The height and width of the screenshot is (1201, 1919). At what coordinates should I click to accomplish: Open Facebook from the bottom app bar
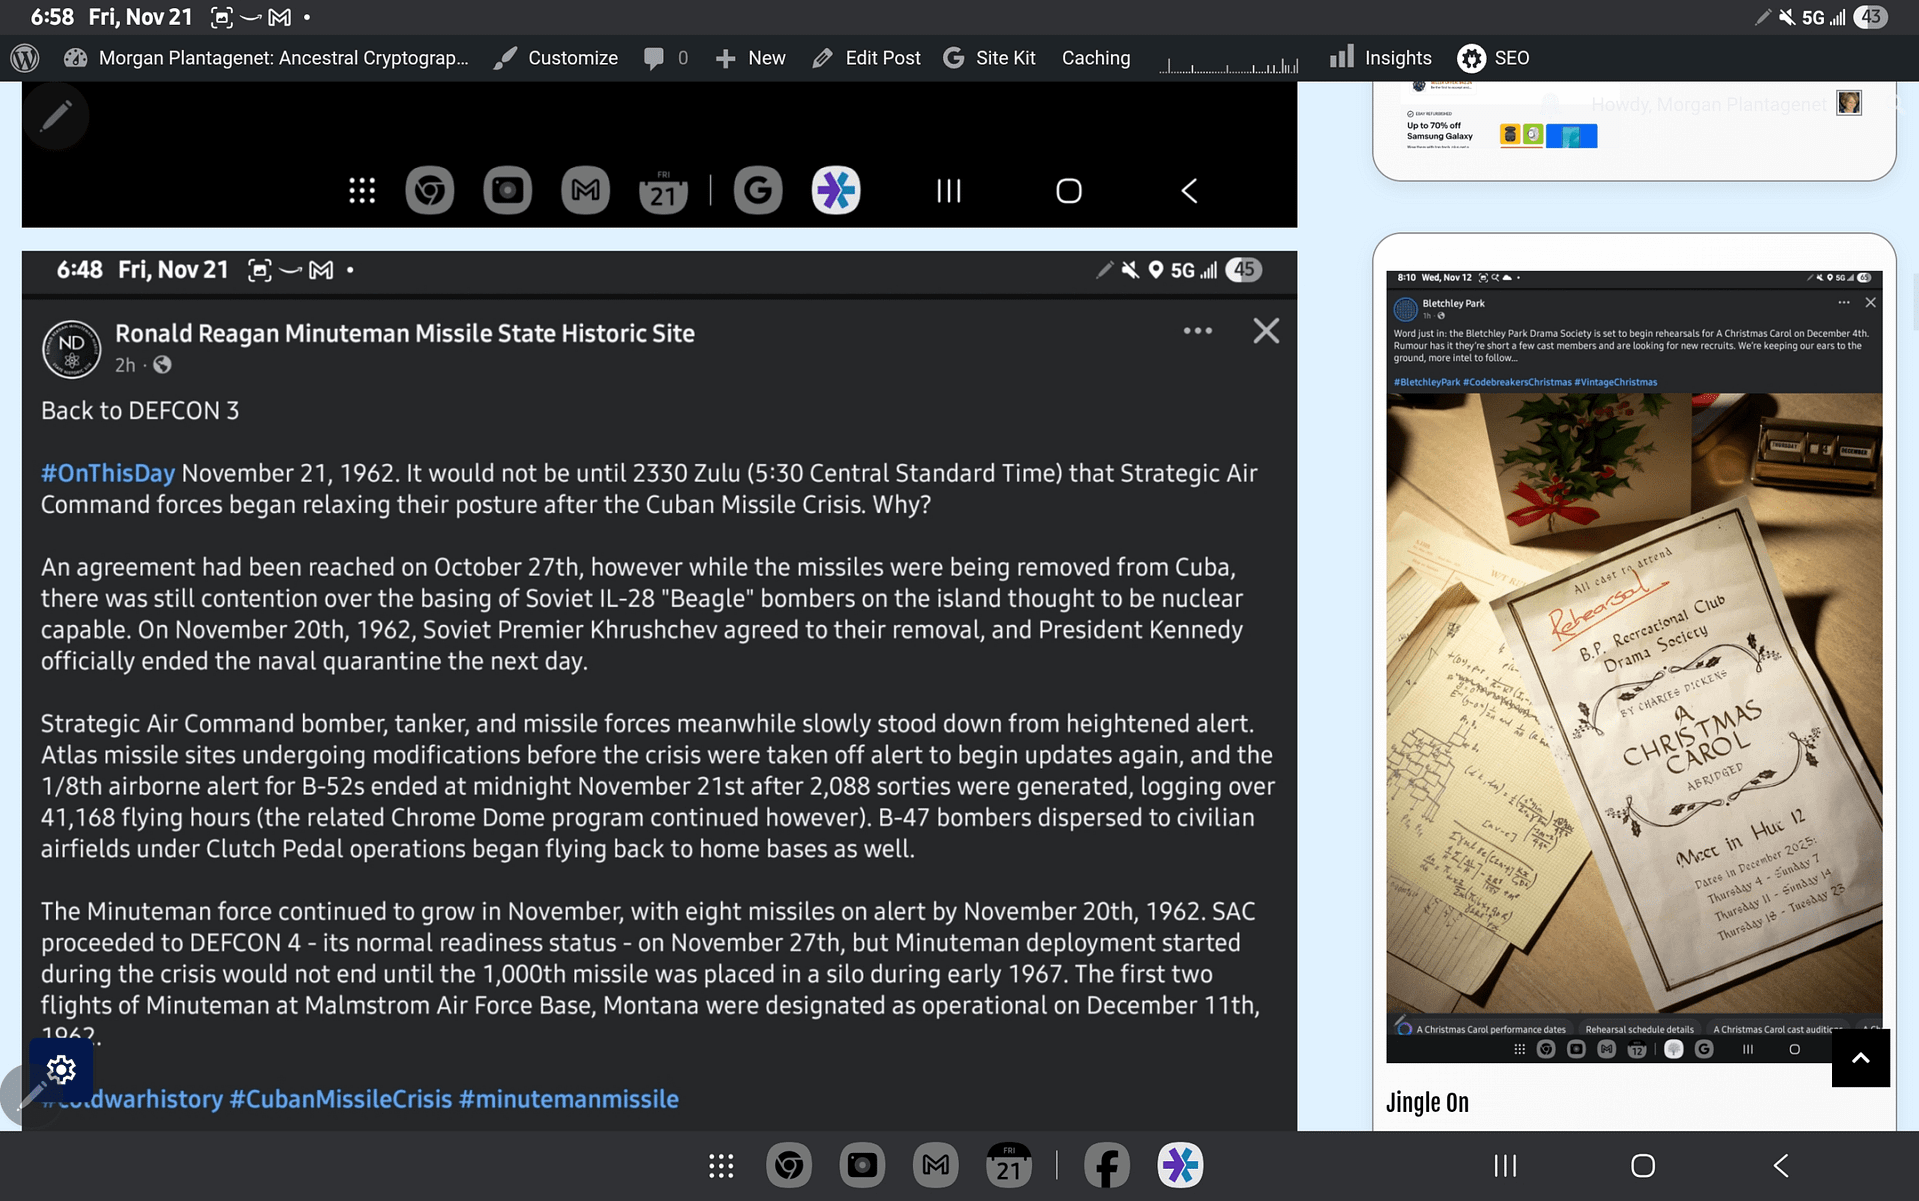pyautogui.click(x=1106, y=1164)
